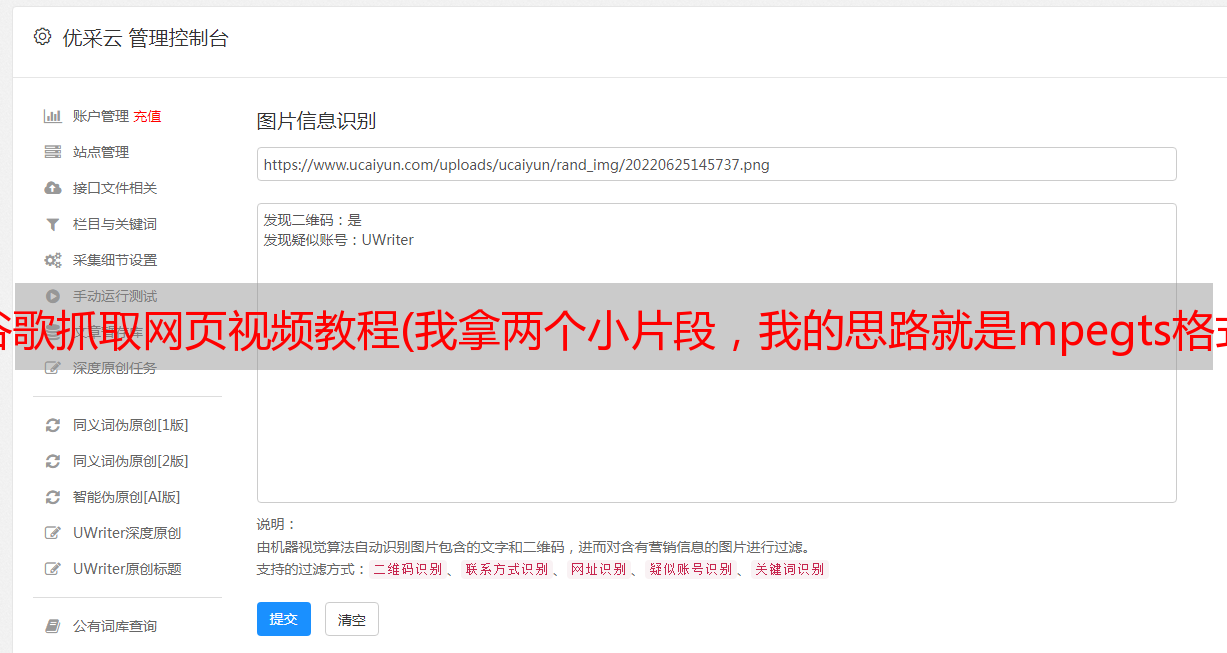The width and height of the screenshot is (1227, 653).
Task: Click the filter funnel icon for 栏目与关键词
Action: click(x=53, y=224)
